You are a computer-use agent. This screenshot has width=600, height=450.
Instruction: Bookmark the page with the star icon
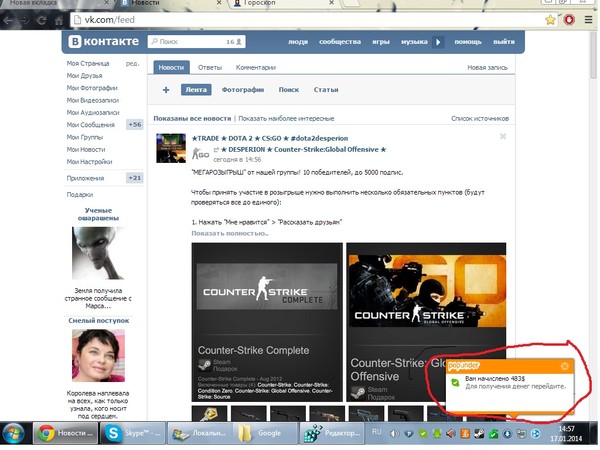point(550,20)
